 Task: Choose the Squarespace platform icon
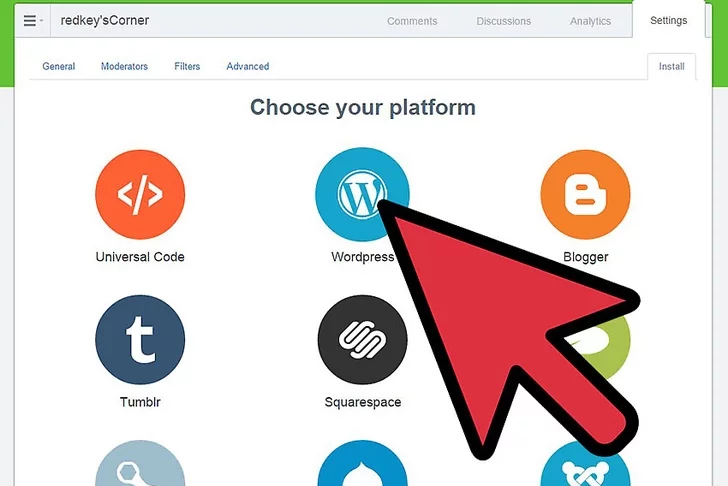pyautogui.click(x=362, y=340)
